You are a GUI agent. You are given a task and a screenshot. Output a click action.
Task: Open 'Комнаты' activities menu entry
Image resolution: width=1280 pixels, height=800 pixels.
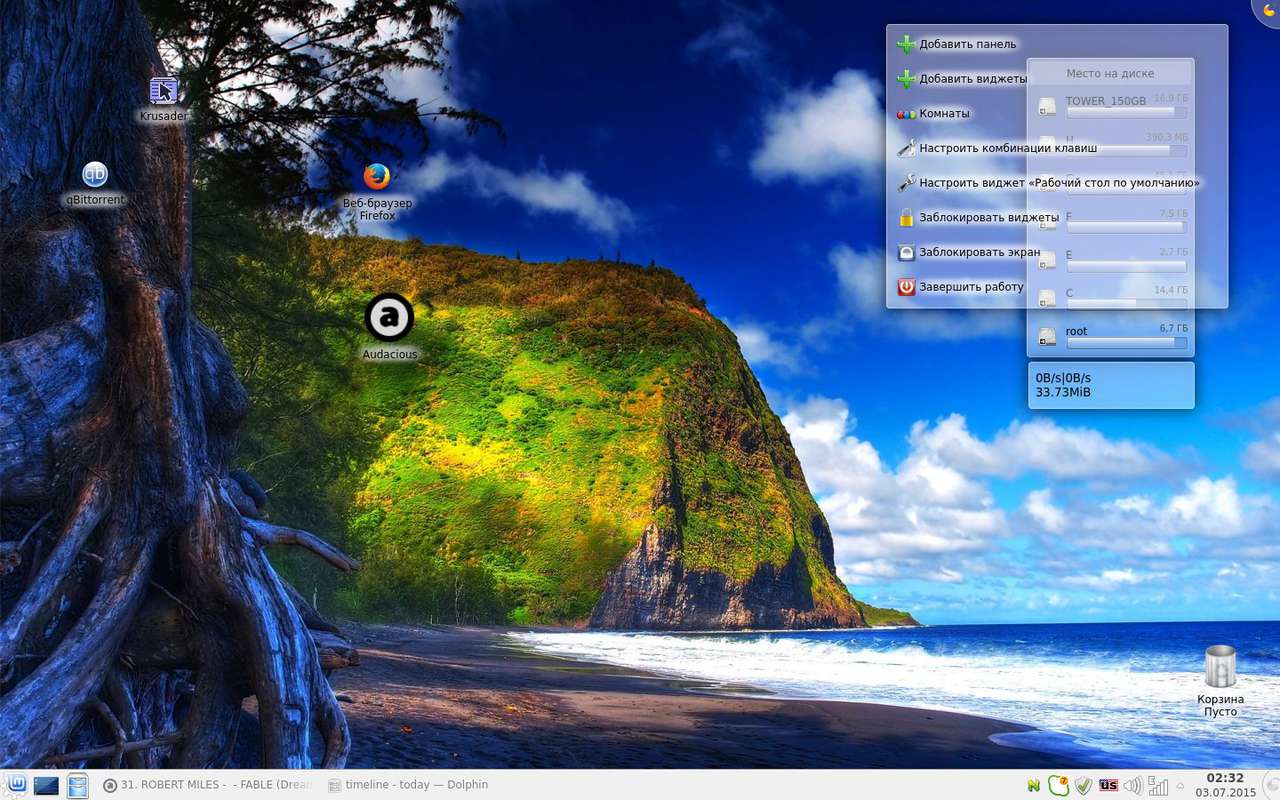pos(944,113)
